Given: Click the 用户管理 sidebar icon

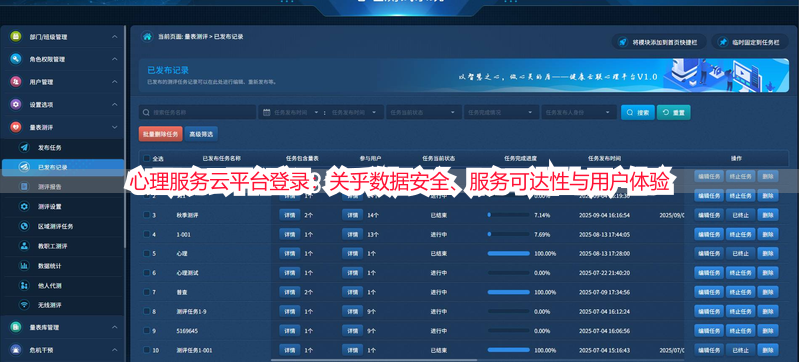Looking at the screenshot, I should point(16,82).
